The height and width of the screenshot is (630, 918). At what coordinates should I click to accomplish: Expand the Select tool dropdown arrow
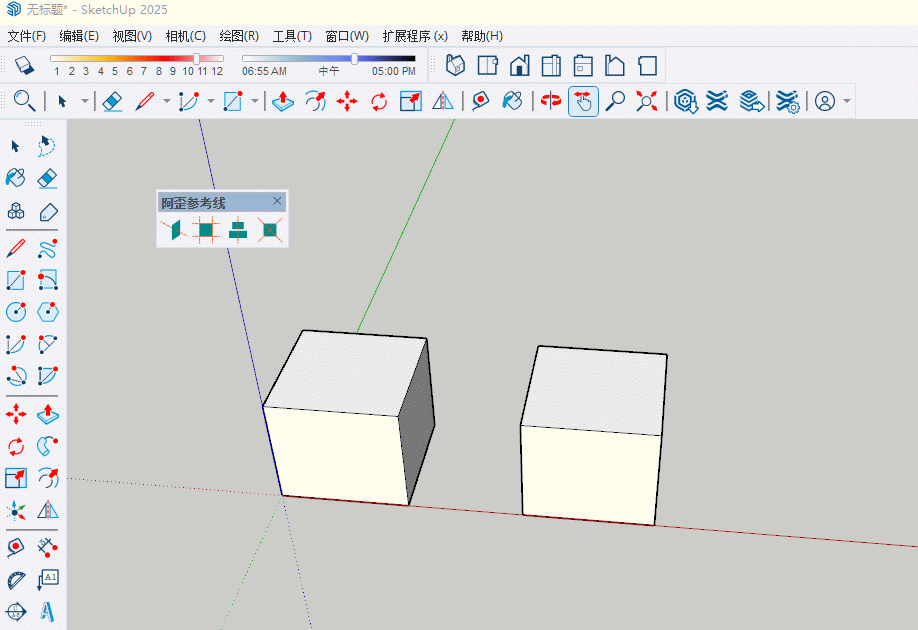point(85,101)
